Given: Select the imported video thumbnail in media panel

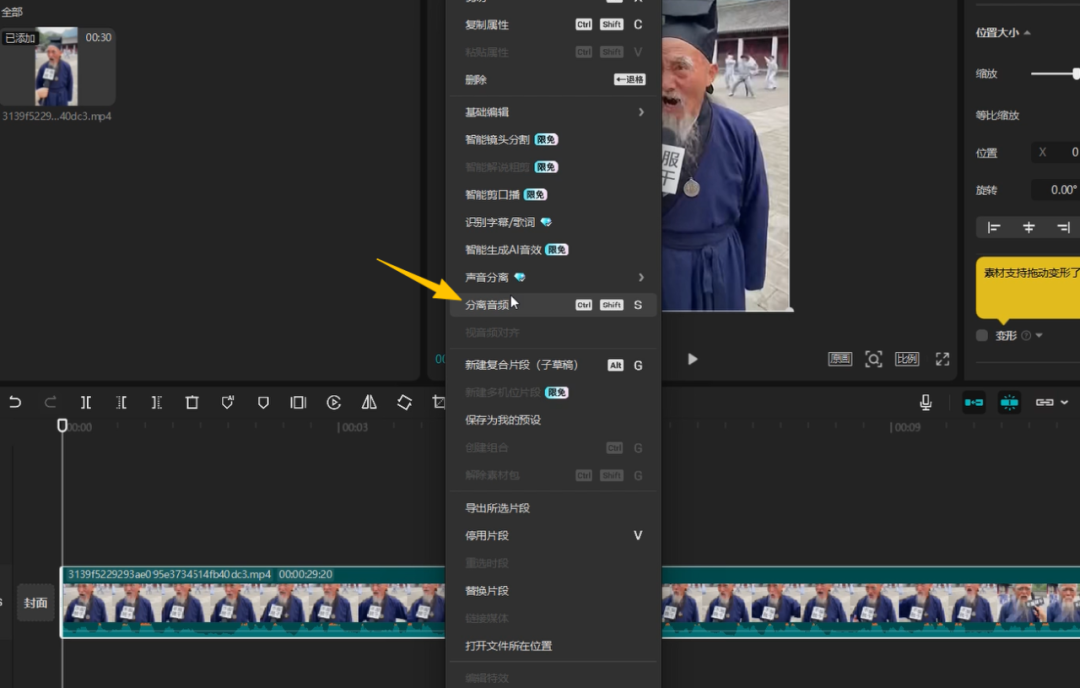Looking at the screenshot, I should pos(57,67).
